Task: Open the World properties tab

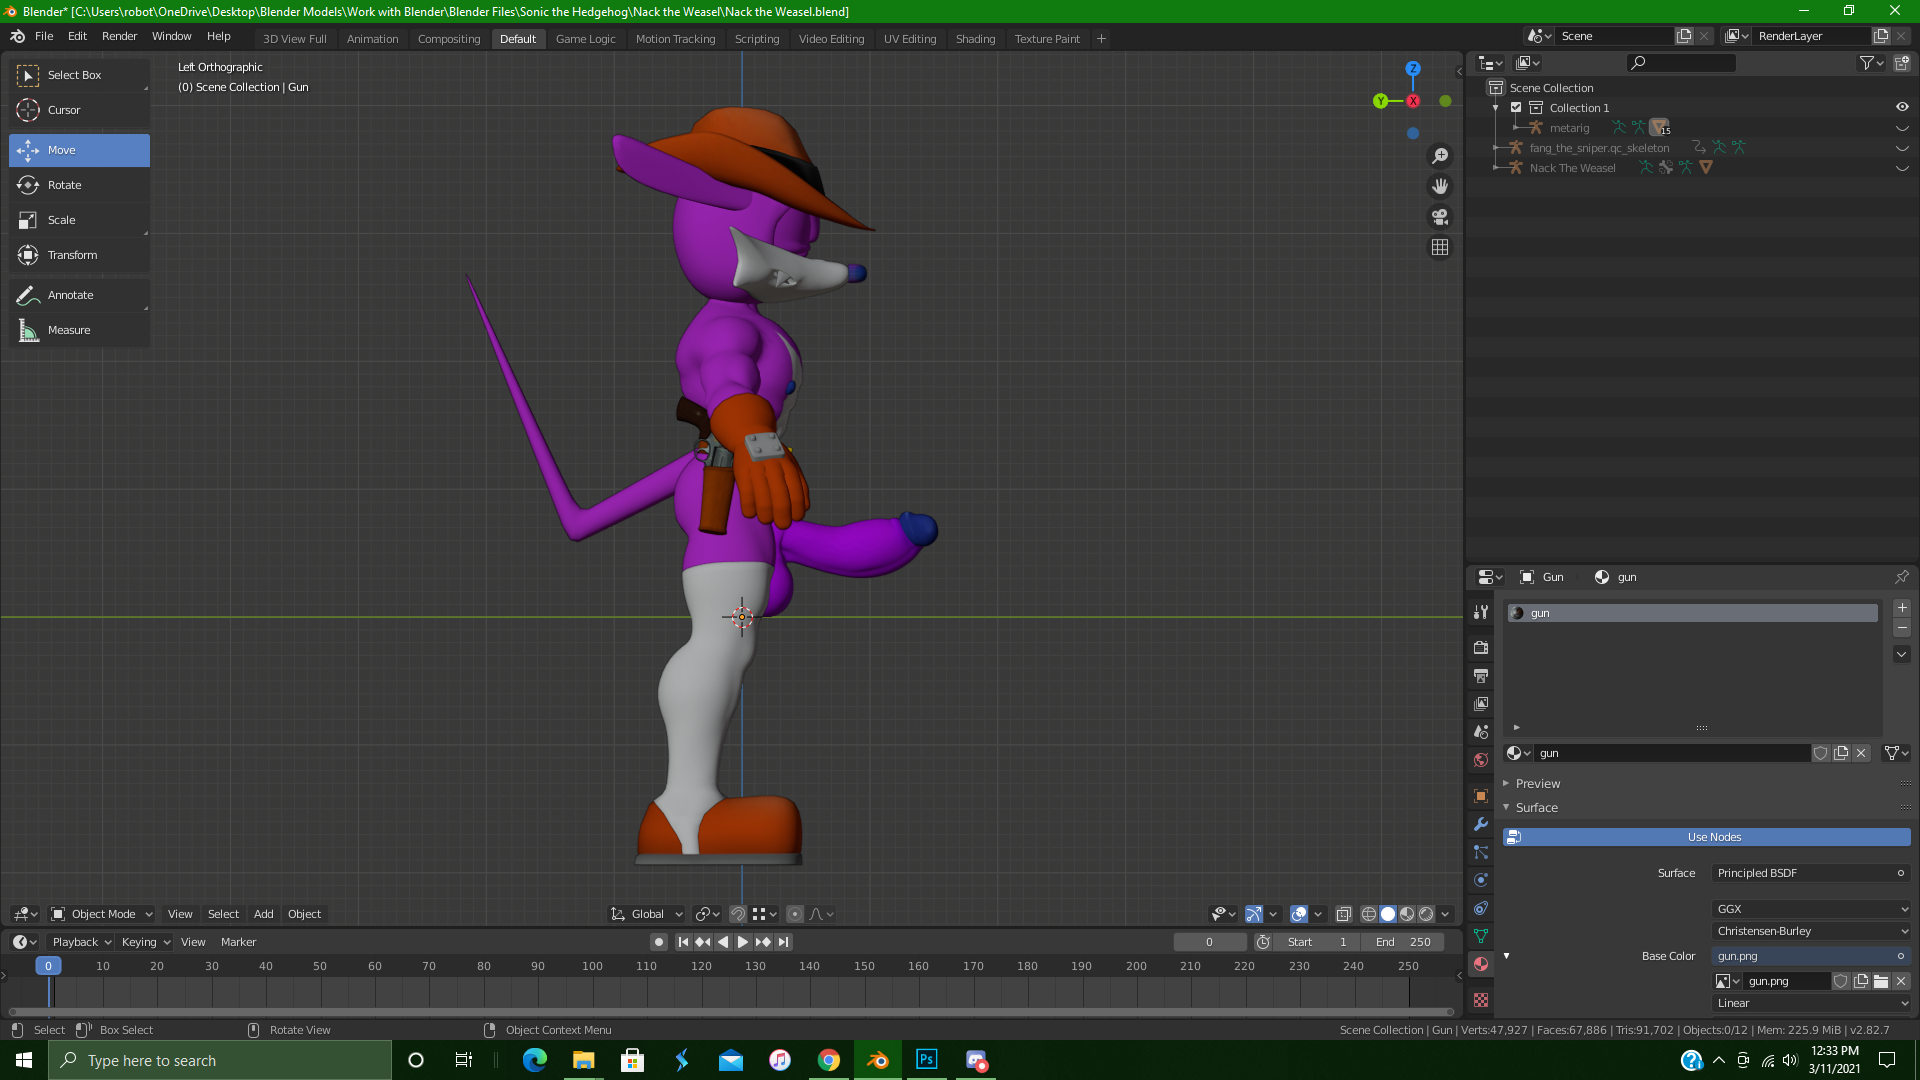Action: (1481, 760)
